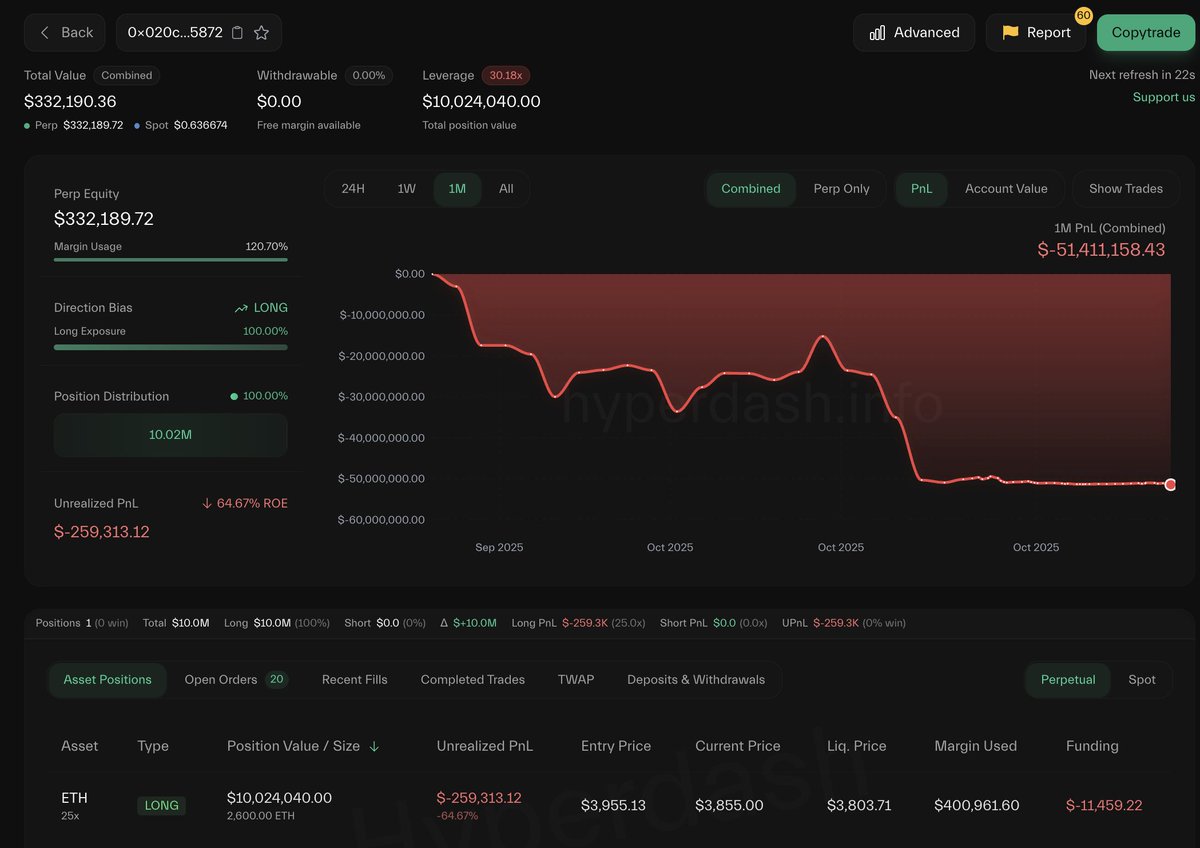Image resolution: width=1200 pixels, height=848 pixels.
Task: Copy the wallet address with clipboard icon
Action: [237, 32]
